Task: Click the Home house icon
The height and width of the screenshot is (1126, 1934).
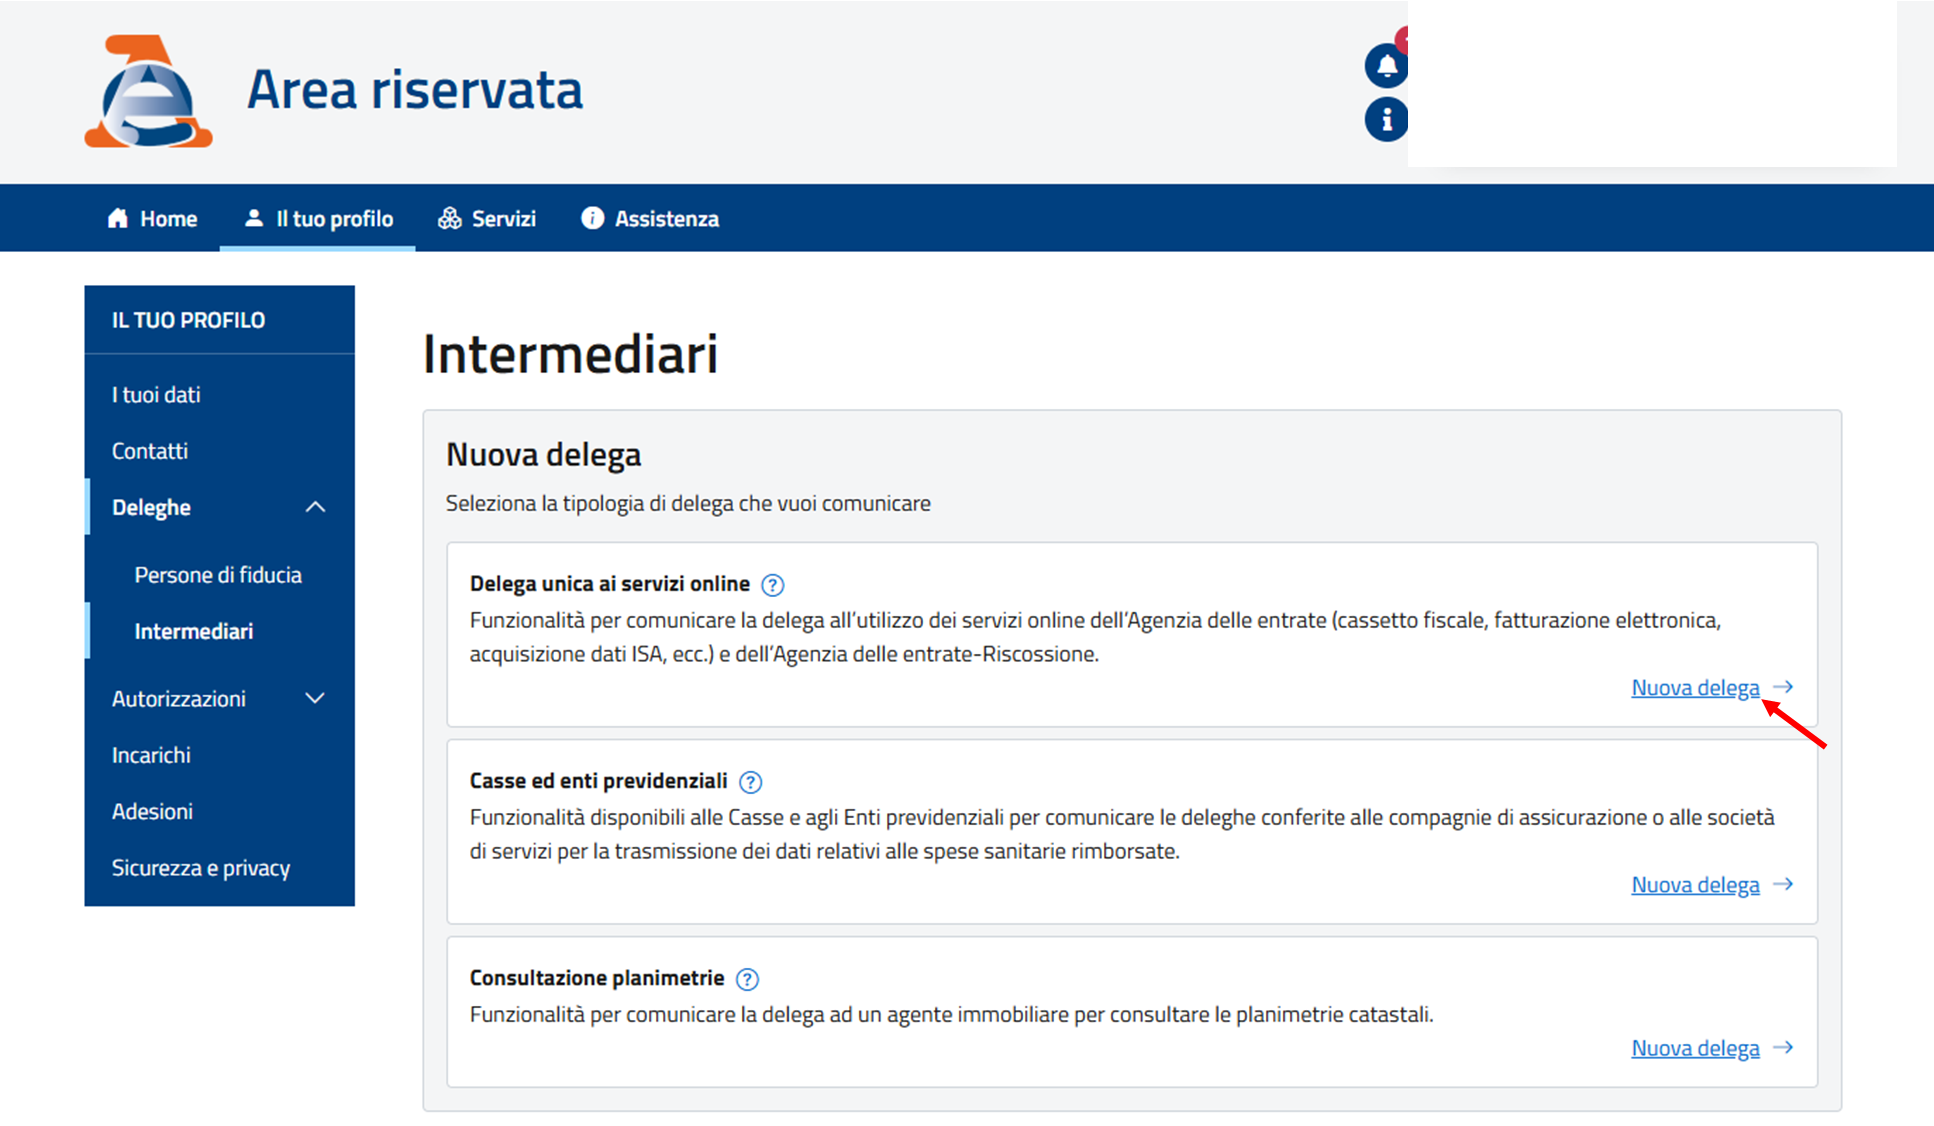Action: pos(118,218)
